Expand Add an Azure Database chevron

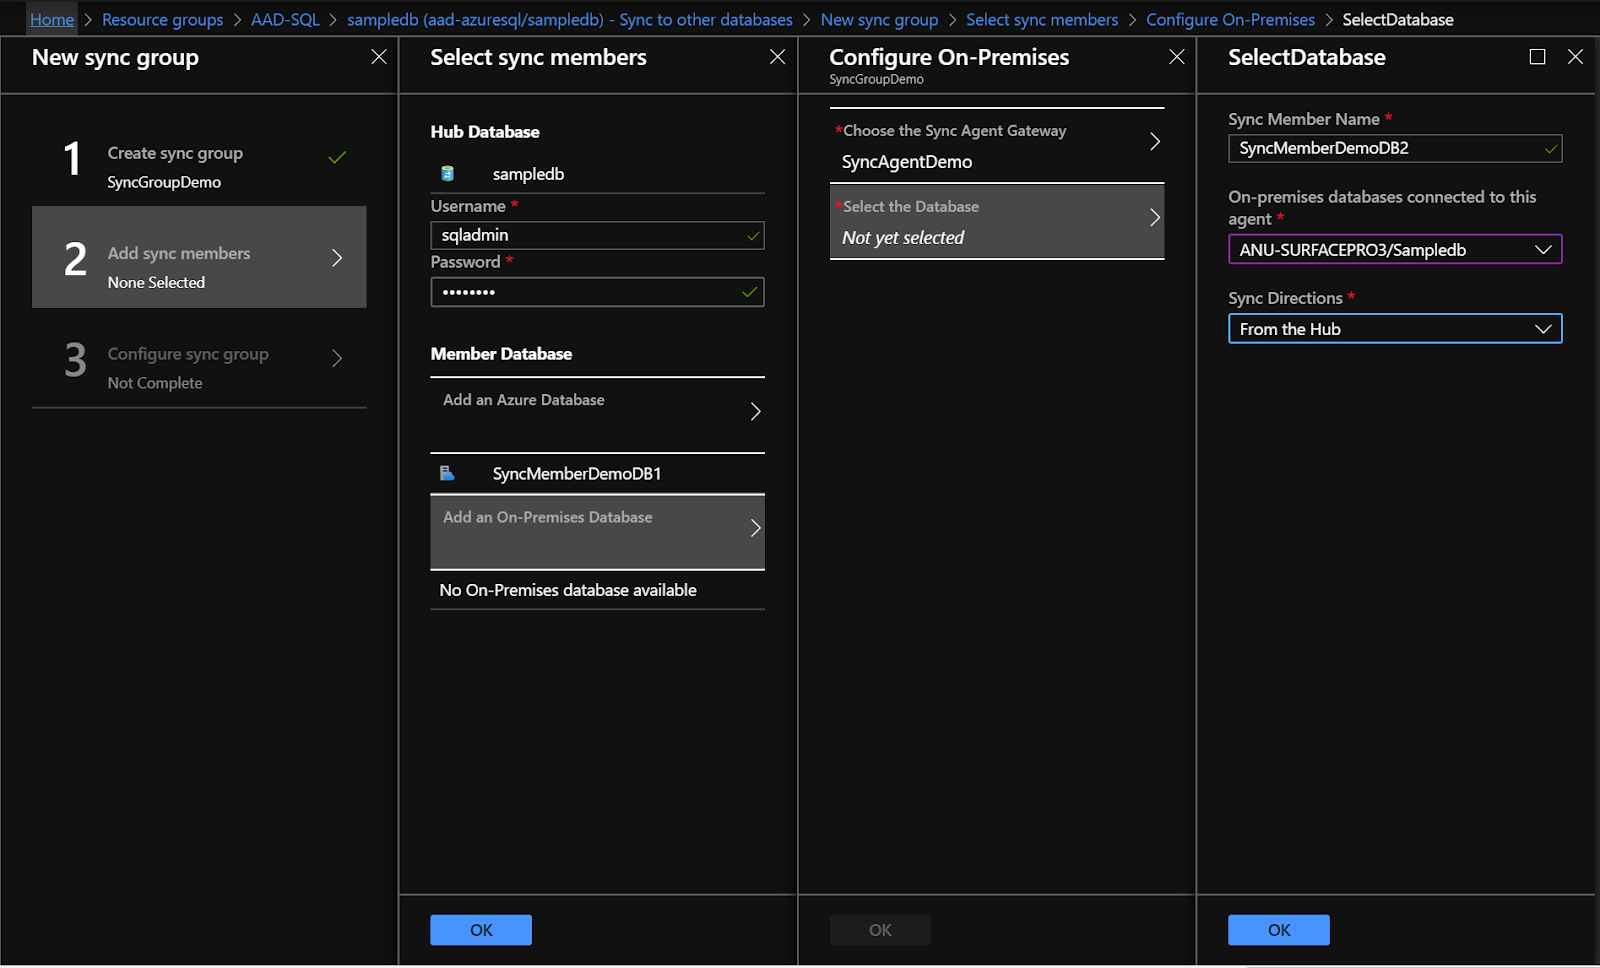(x=755, y=412)
